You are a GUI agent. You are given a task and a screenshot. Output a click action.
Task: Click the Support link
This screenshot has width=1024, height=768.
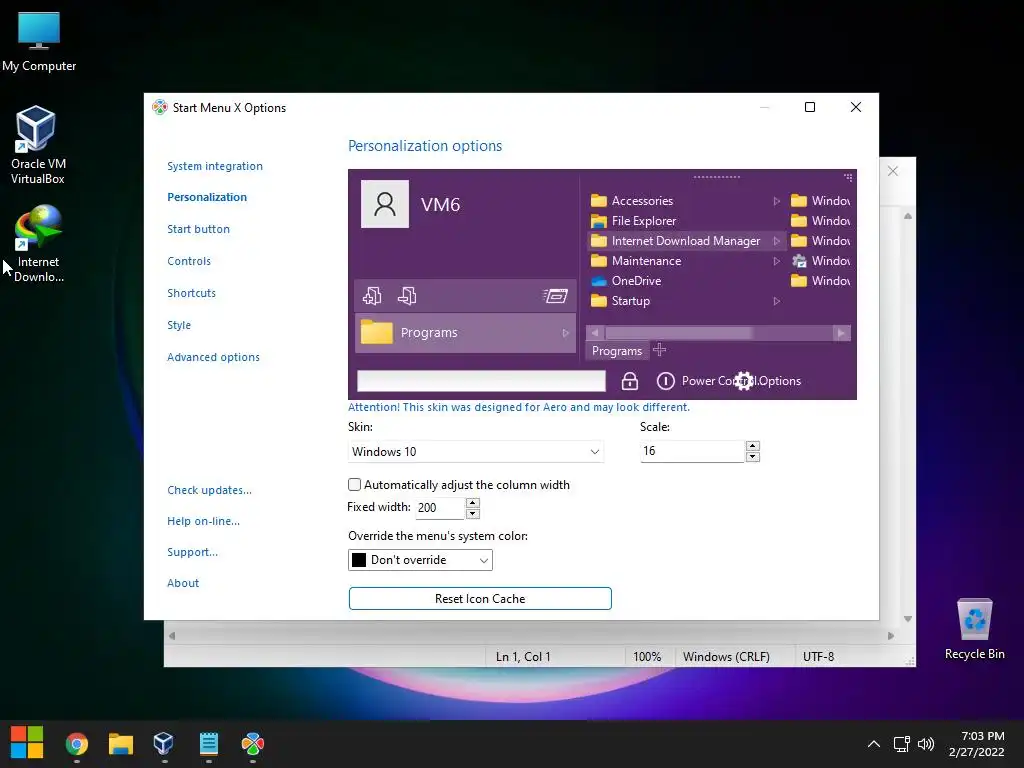[x=193, y=552]
